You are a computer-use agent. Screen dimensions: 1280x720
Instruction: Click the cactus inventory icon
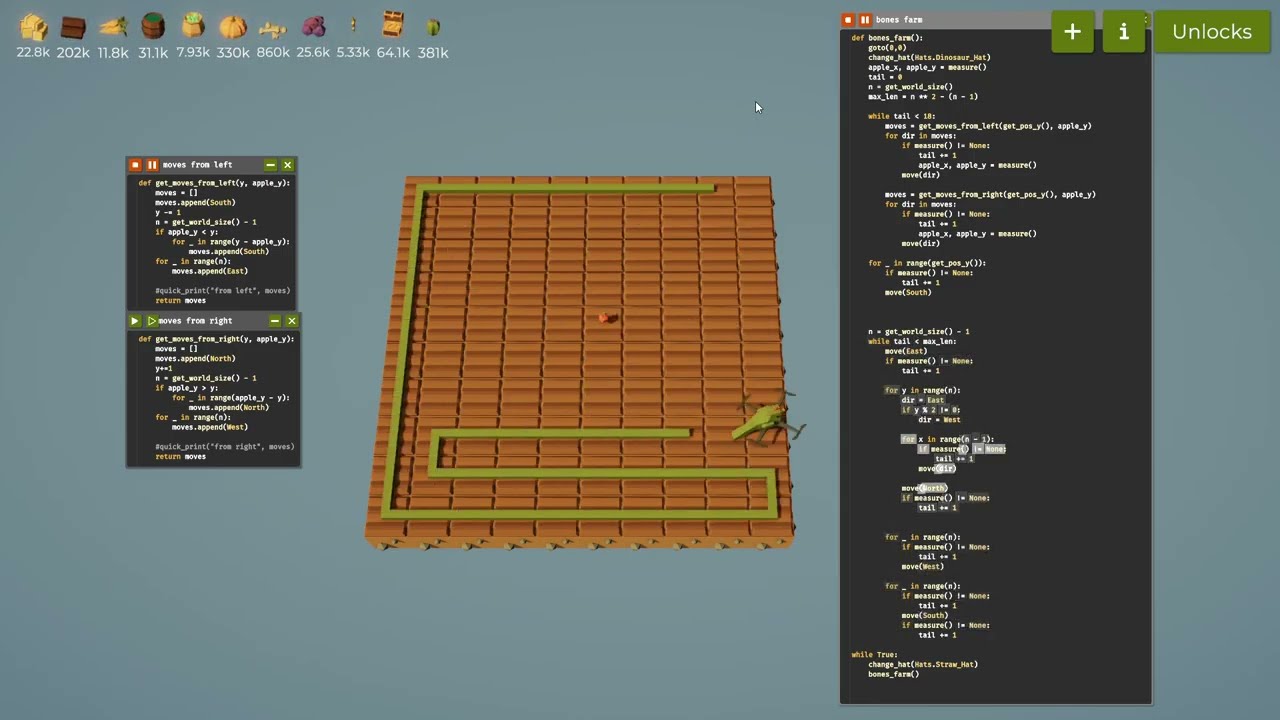pos(433,27)
